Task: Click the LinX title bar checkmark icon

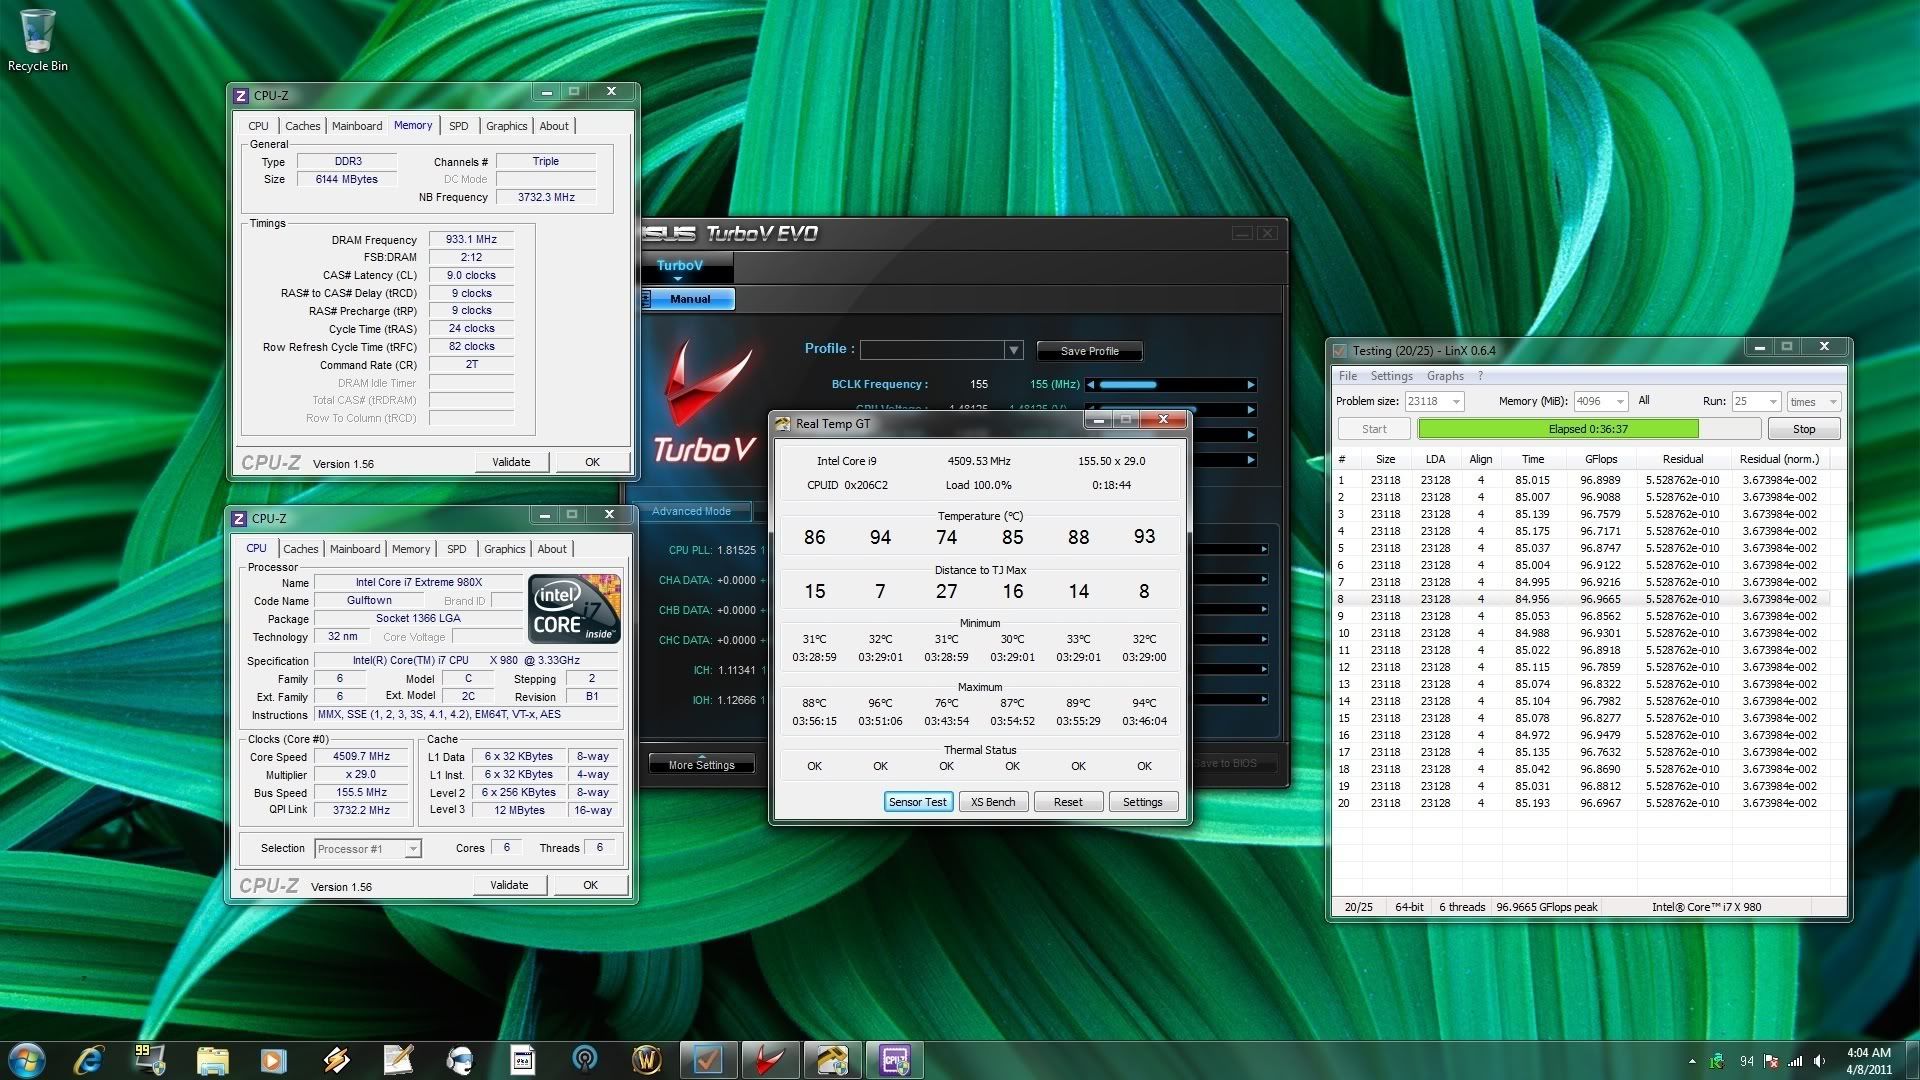Action: click(1340, 351)
